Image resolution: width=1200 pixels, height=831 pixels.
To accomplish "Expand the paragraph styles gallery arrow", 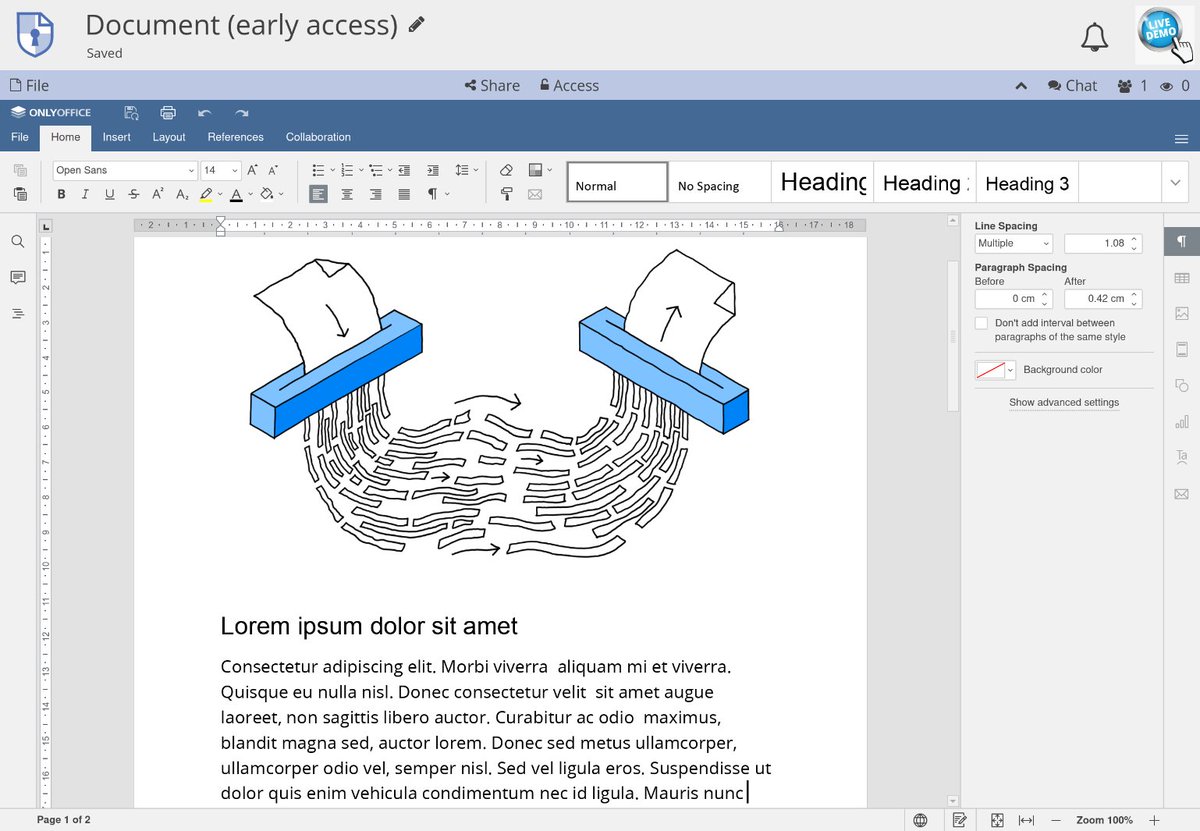I will pos(1175,182).
